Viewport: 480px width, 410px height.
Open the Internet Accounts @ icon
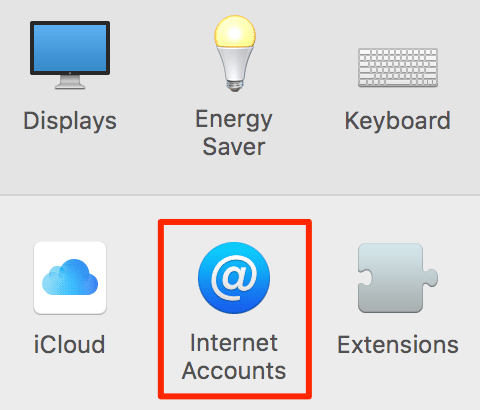tap(234, 278)
